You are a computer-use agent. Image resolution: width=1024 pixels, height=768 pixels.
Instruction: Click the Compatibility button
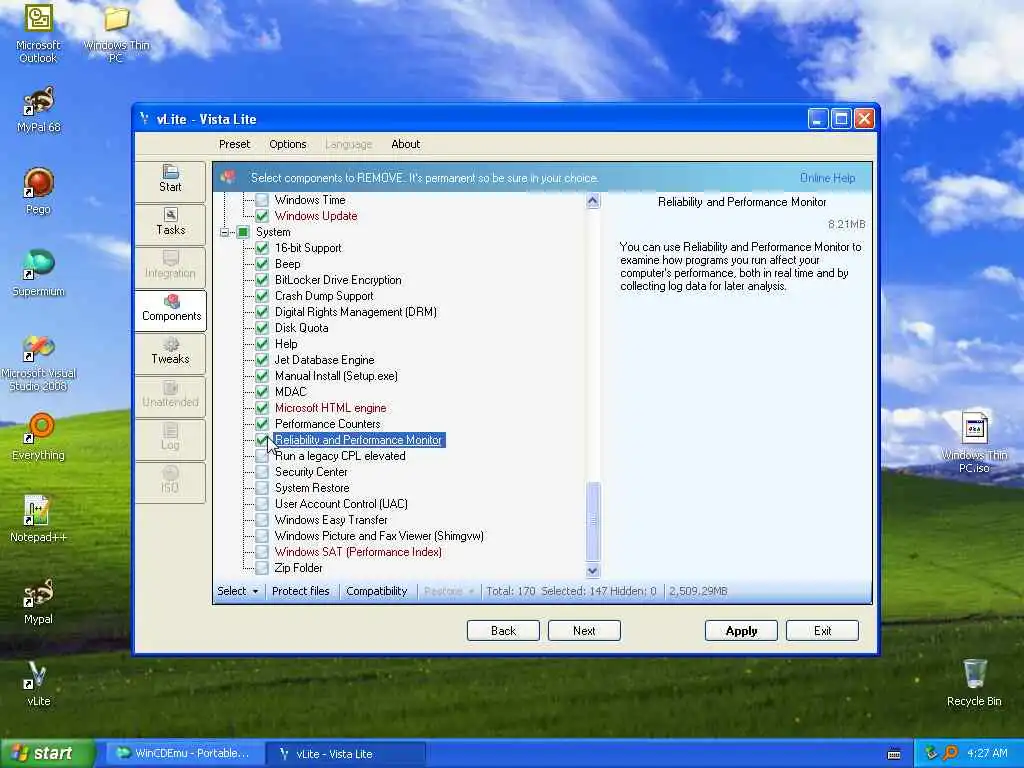[x=377, y=591]
